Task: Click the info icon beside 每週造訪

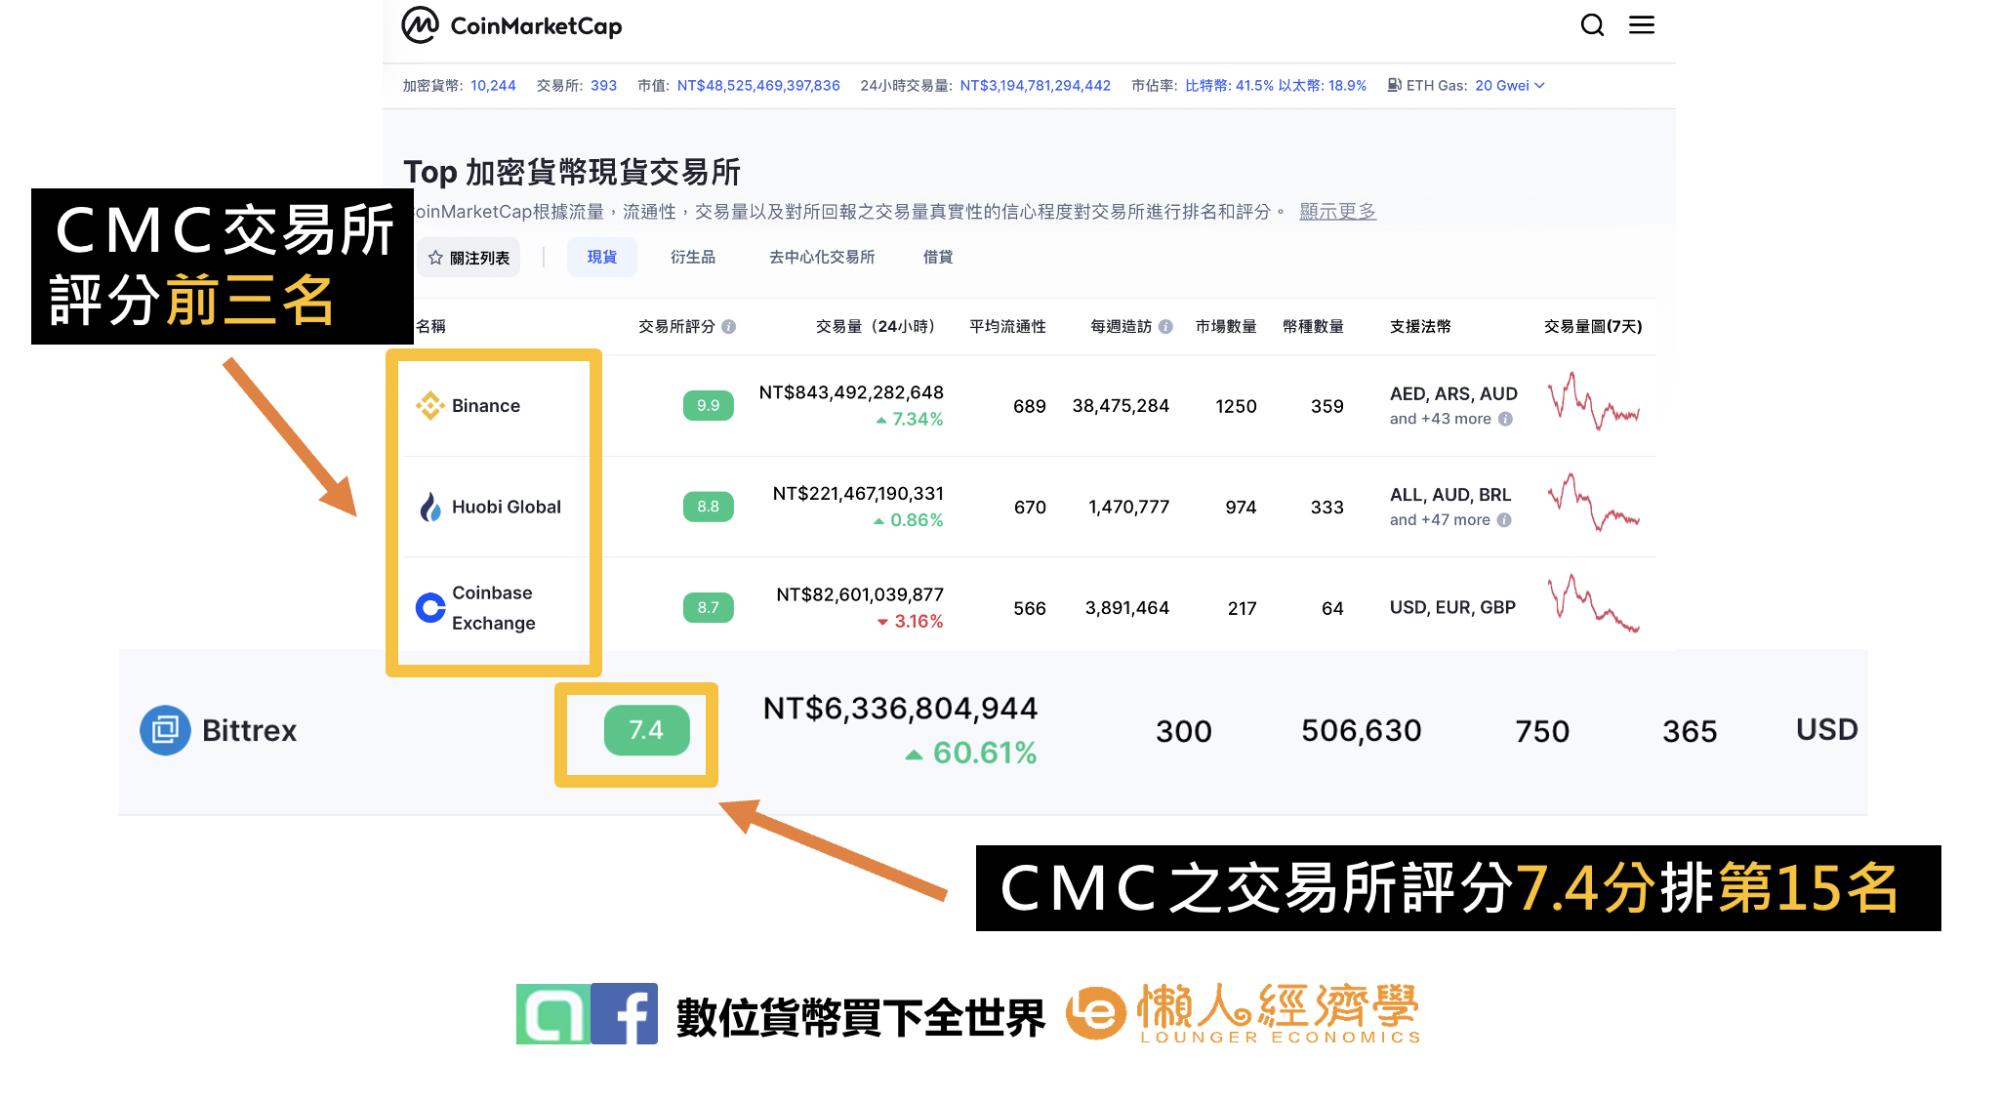Action: pyautogui.click(x=1165, y=327)
